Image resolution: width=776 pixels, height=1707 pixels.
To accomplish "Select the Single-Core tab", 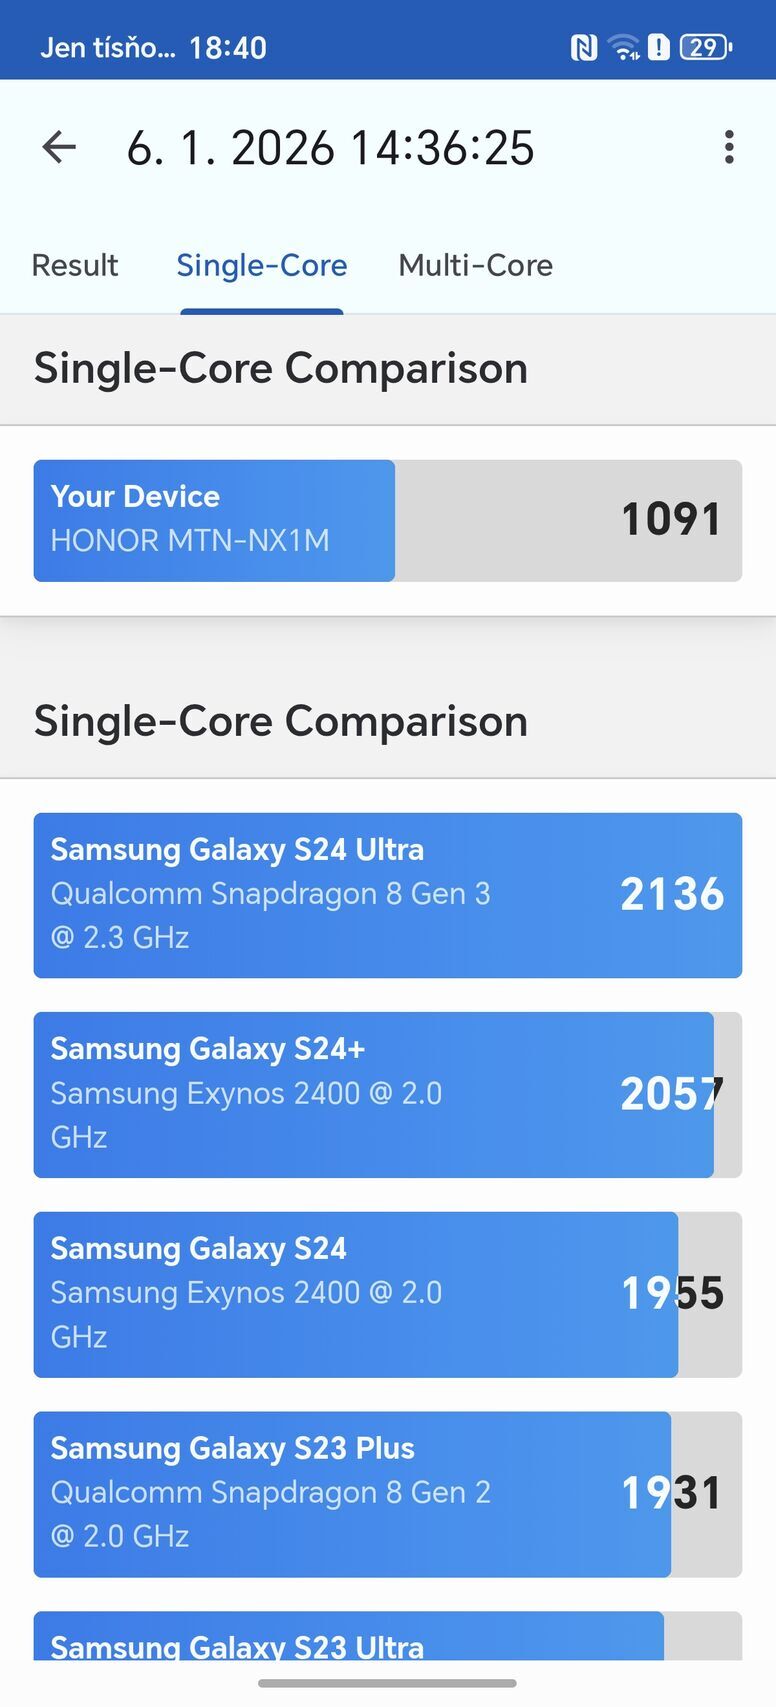I will coord(261,265).
